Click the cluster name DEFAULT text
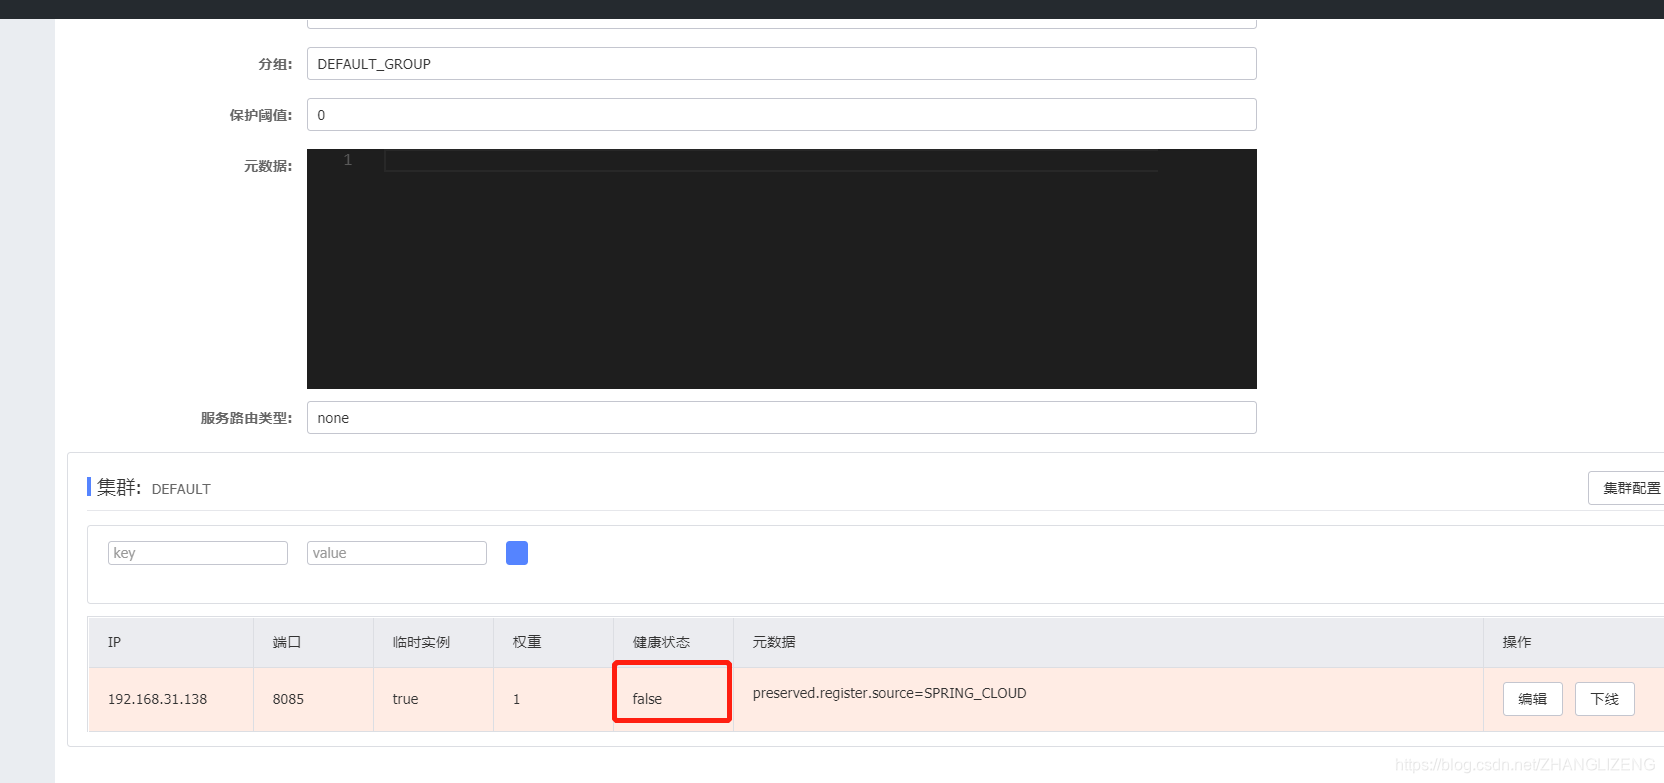The width and height of the screenshot is (1664, 783). click(181, 489)
